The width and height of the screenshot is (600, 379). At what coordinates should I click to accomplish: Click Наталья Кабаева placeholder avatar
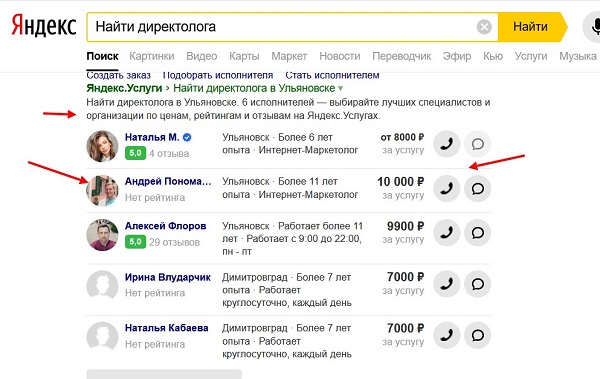pyautogui.click(x=102, y=337)
